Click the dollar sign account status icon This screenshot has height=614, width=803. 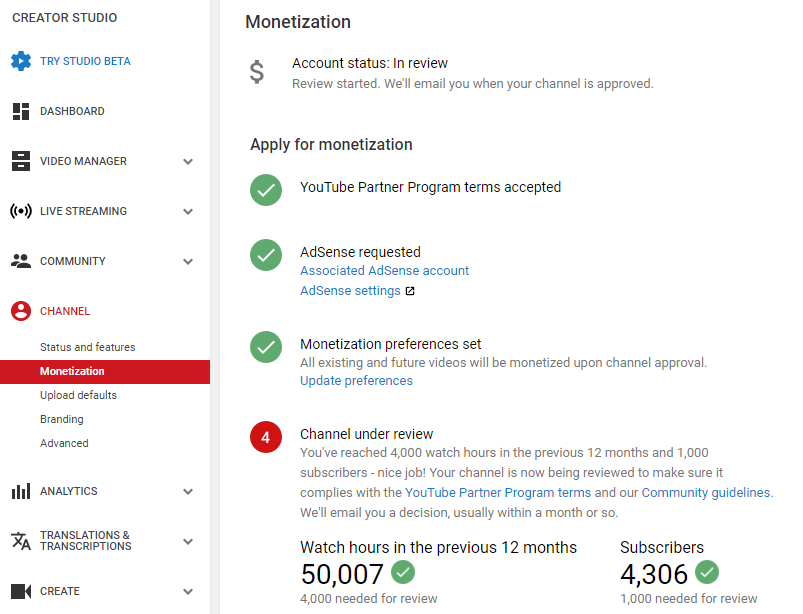257,72
